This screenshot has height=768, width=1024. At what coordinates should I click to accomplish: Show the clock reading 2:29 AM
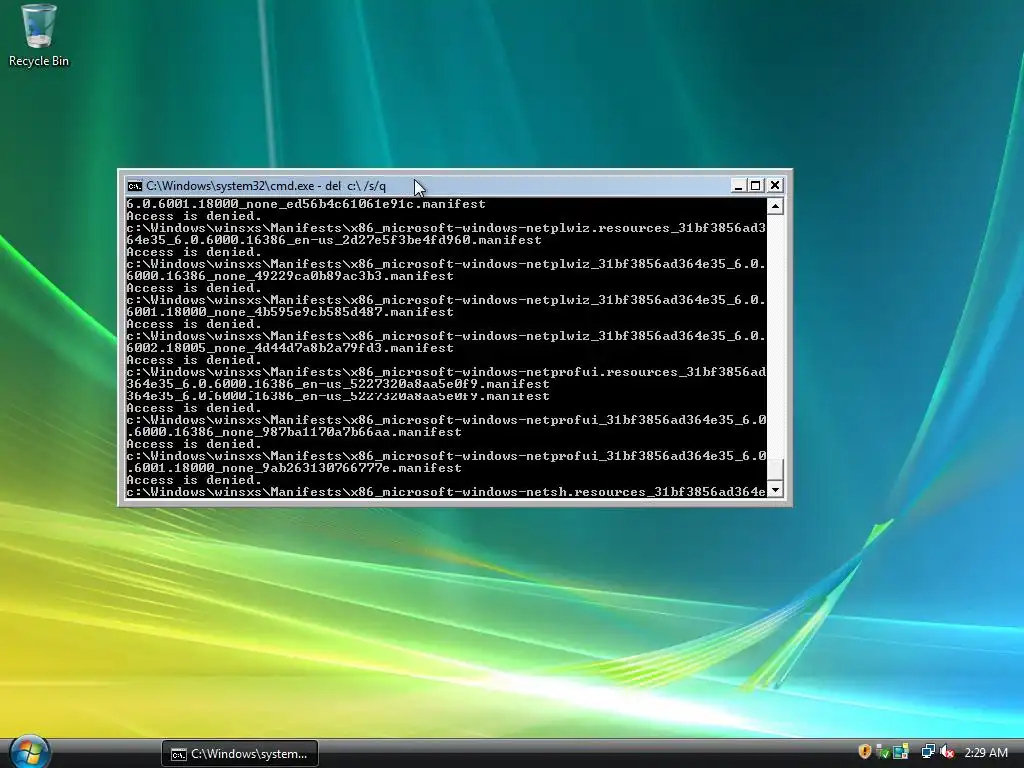pyautogui.click(x=986, y=753)
